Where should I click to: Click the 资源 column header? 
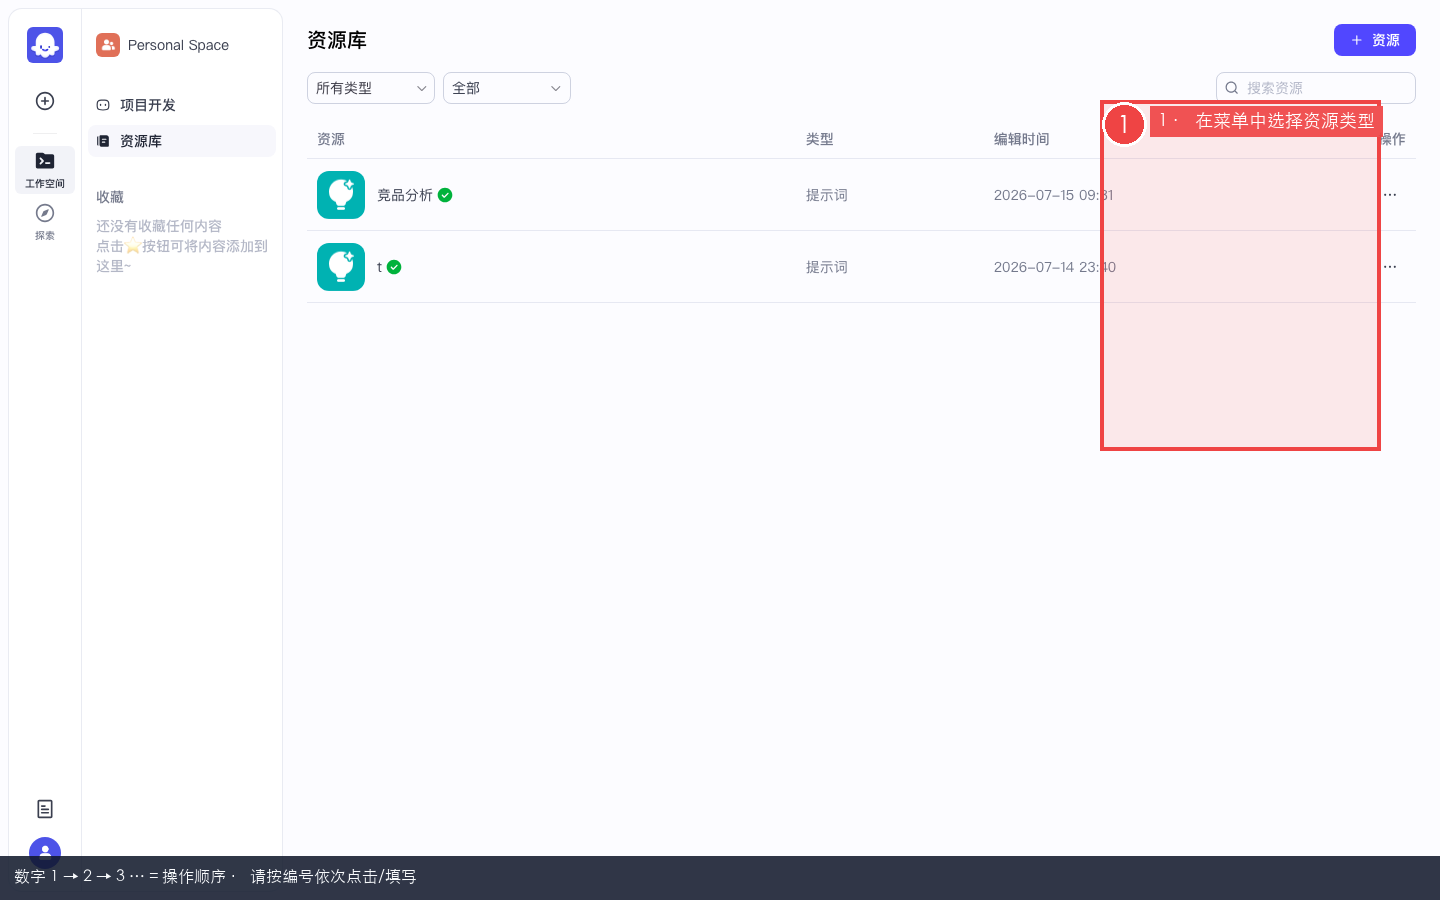[331, 139]
